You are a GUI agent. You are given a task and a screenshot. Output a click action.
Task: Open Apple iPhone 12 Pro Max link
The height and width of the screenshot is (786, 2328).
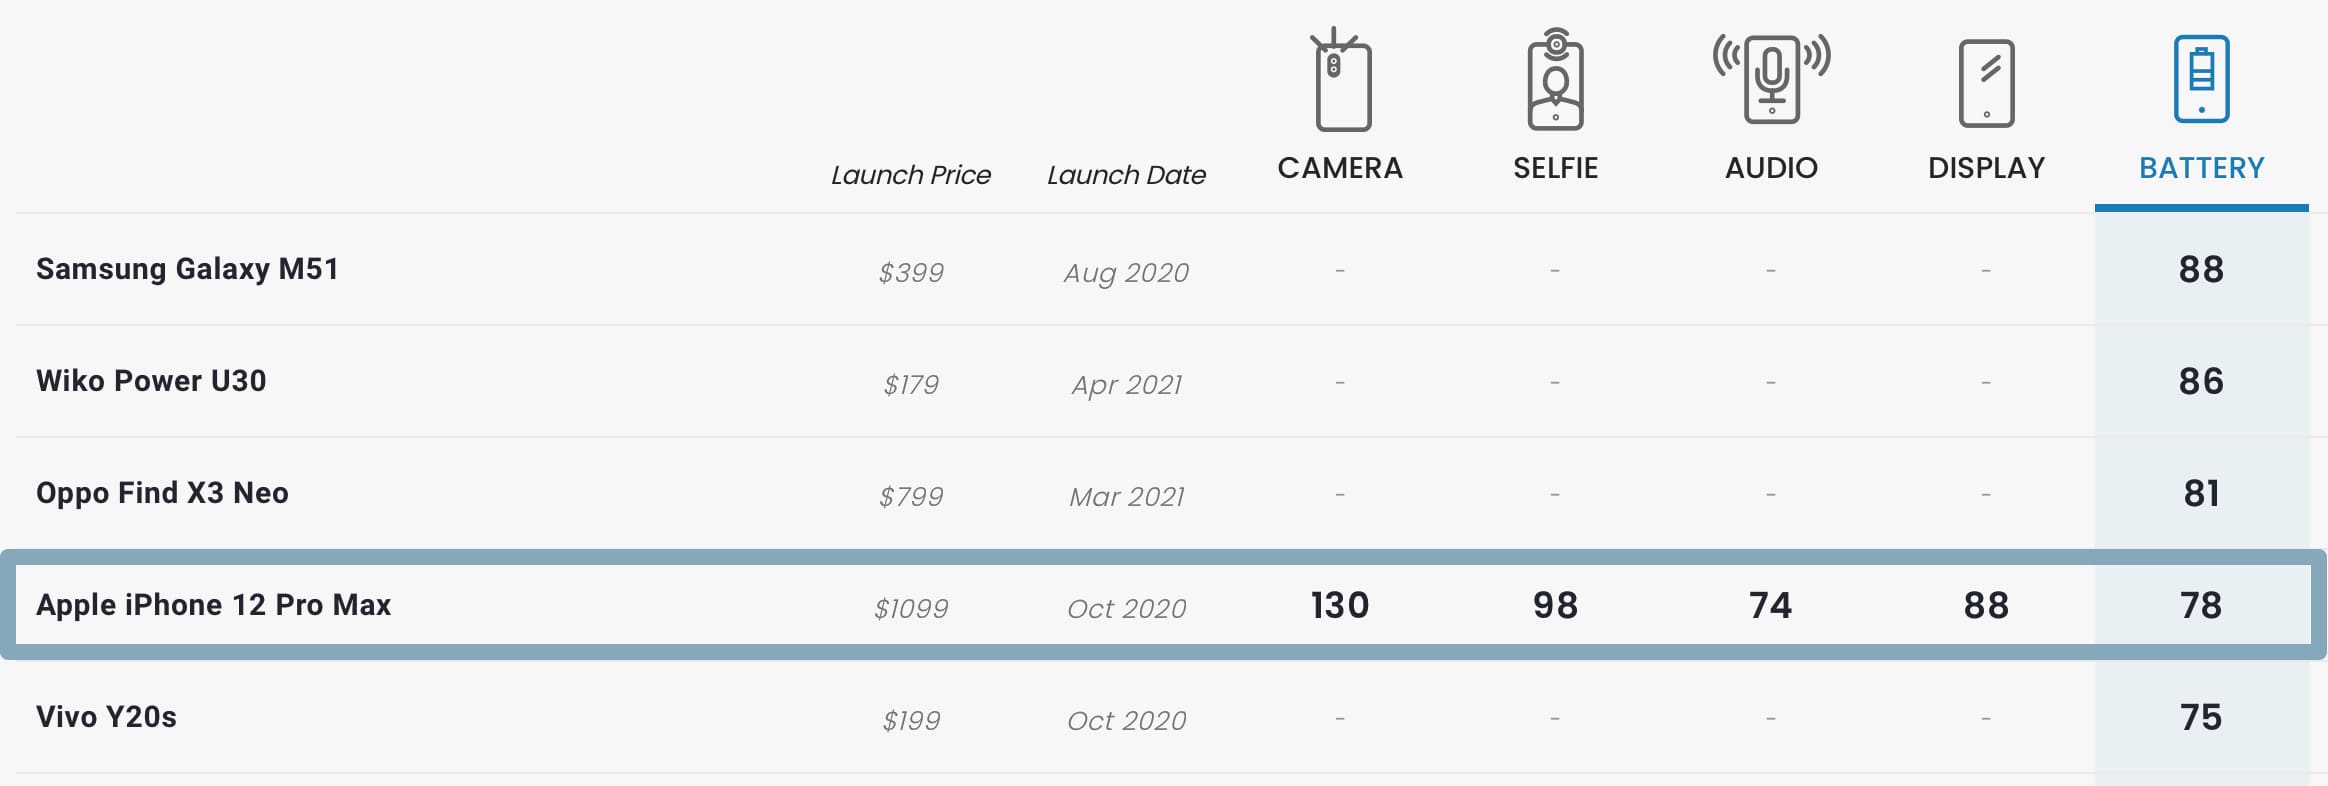[213, 605]
